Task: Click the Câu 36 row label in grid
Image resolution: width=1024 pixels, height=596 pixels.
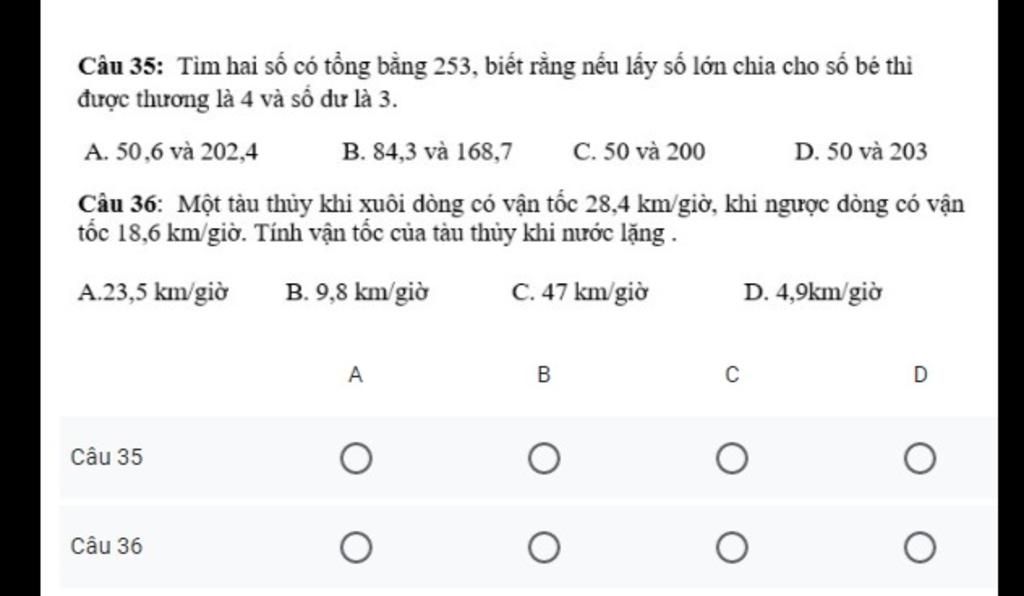Action: pyautogui.click(x=107, y=547)
